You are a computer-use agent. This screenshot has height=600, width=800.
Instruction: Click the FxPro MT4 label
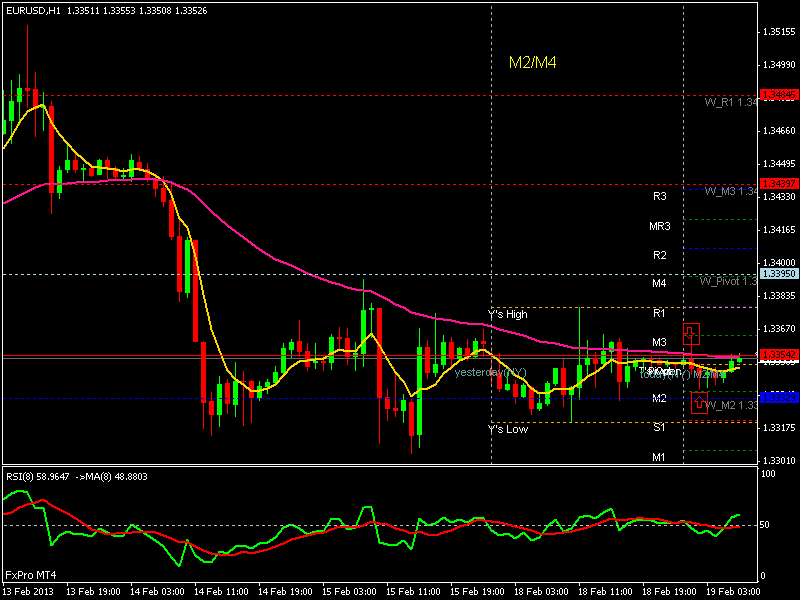tap(31, 575)
